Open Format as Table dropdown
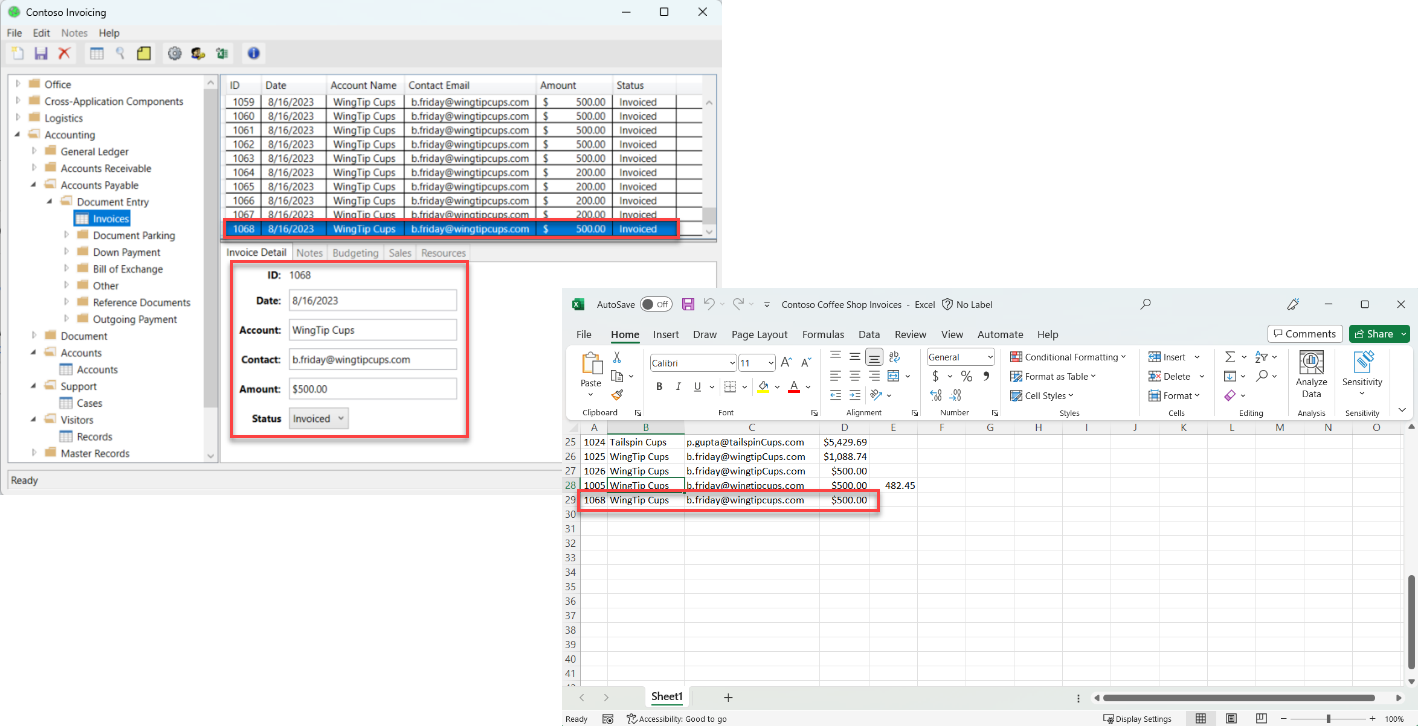Image resolution: width=1418 pixels, height=726 pixels. point(1053,376)
